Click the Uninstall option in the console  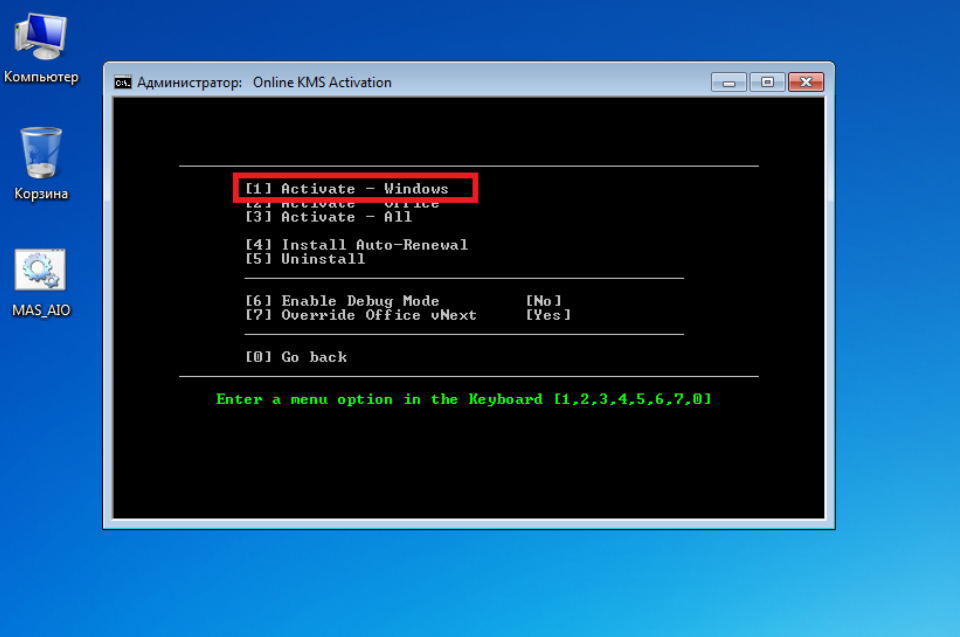305,259
